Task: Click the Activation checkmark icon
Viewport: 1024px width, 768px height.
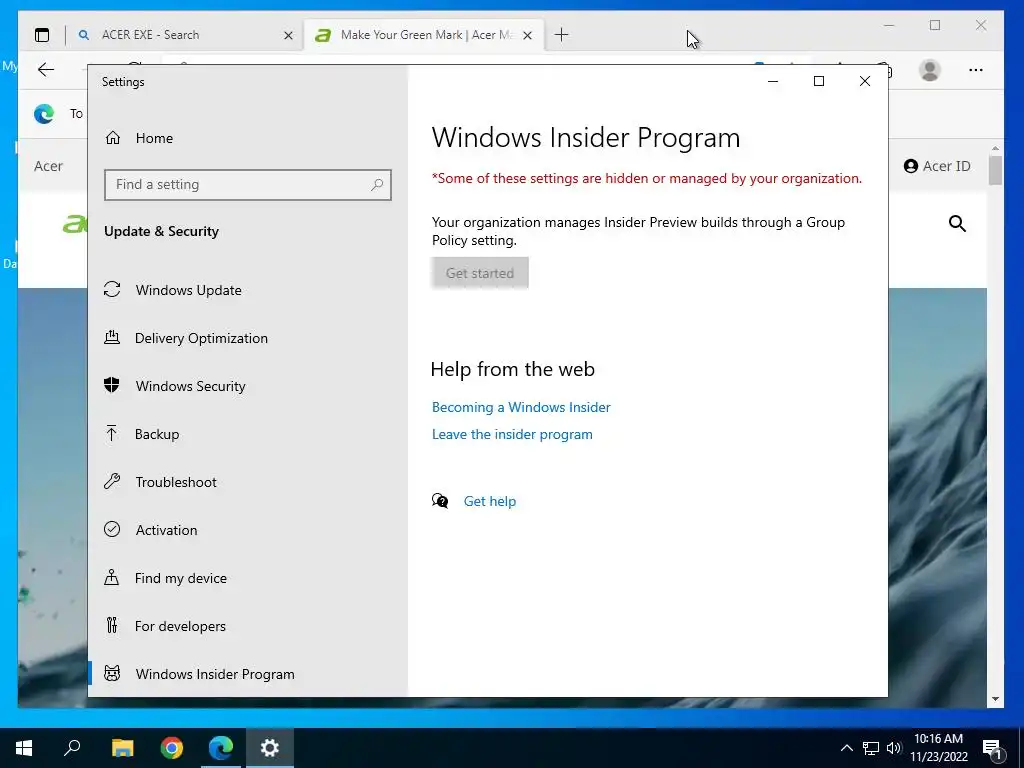Action: pos(112,529)
